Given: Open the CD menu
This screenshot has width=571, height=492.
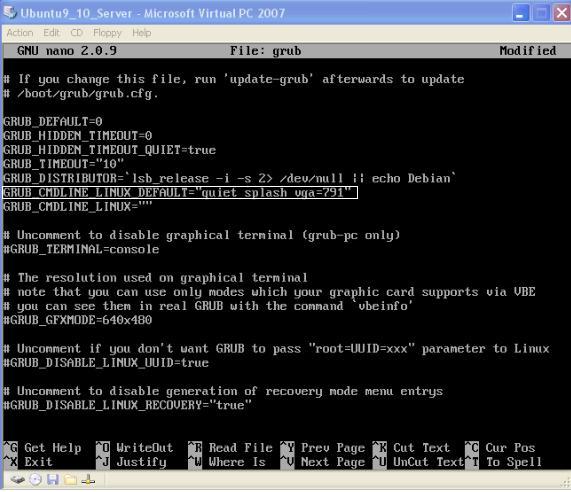Looking at the screenshot, I should point(76,33).
